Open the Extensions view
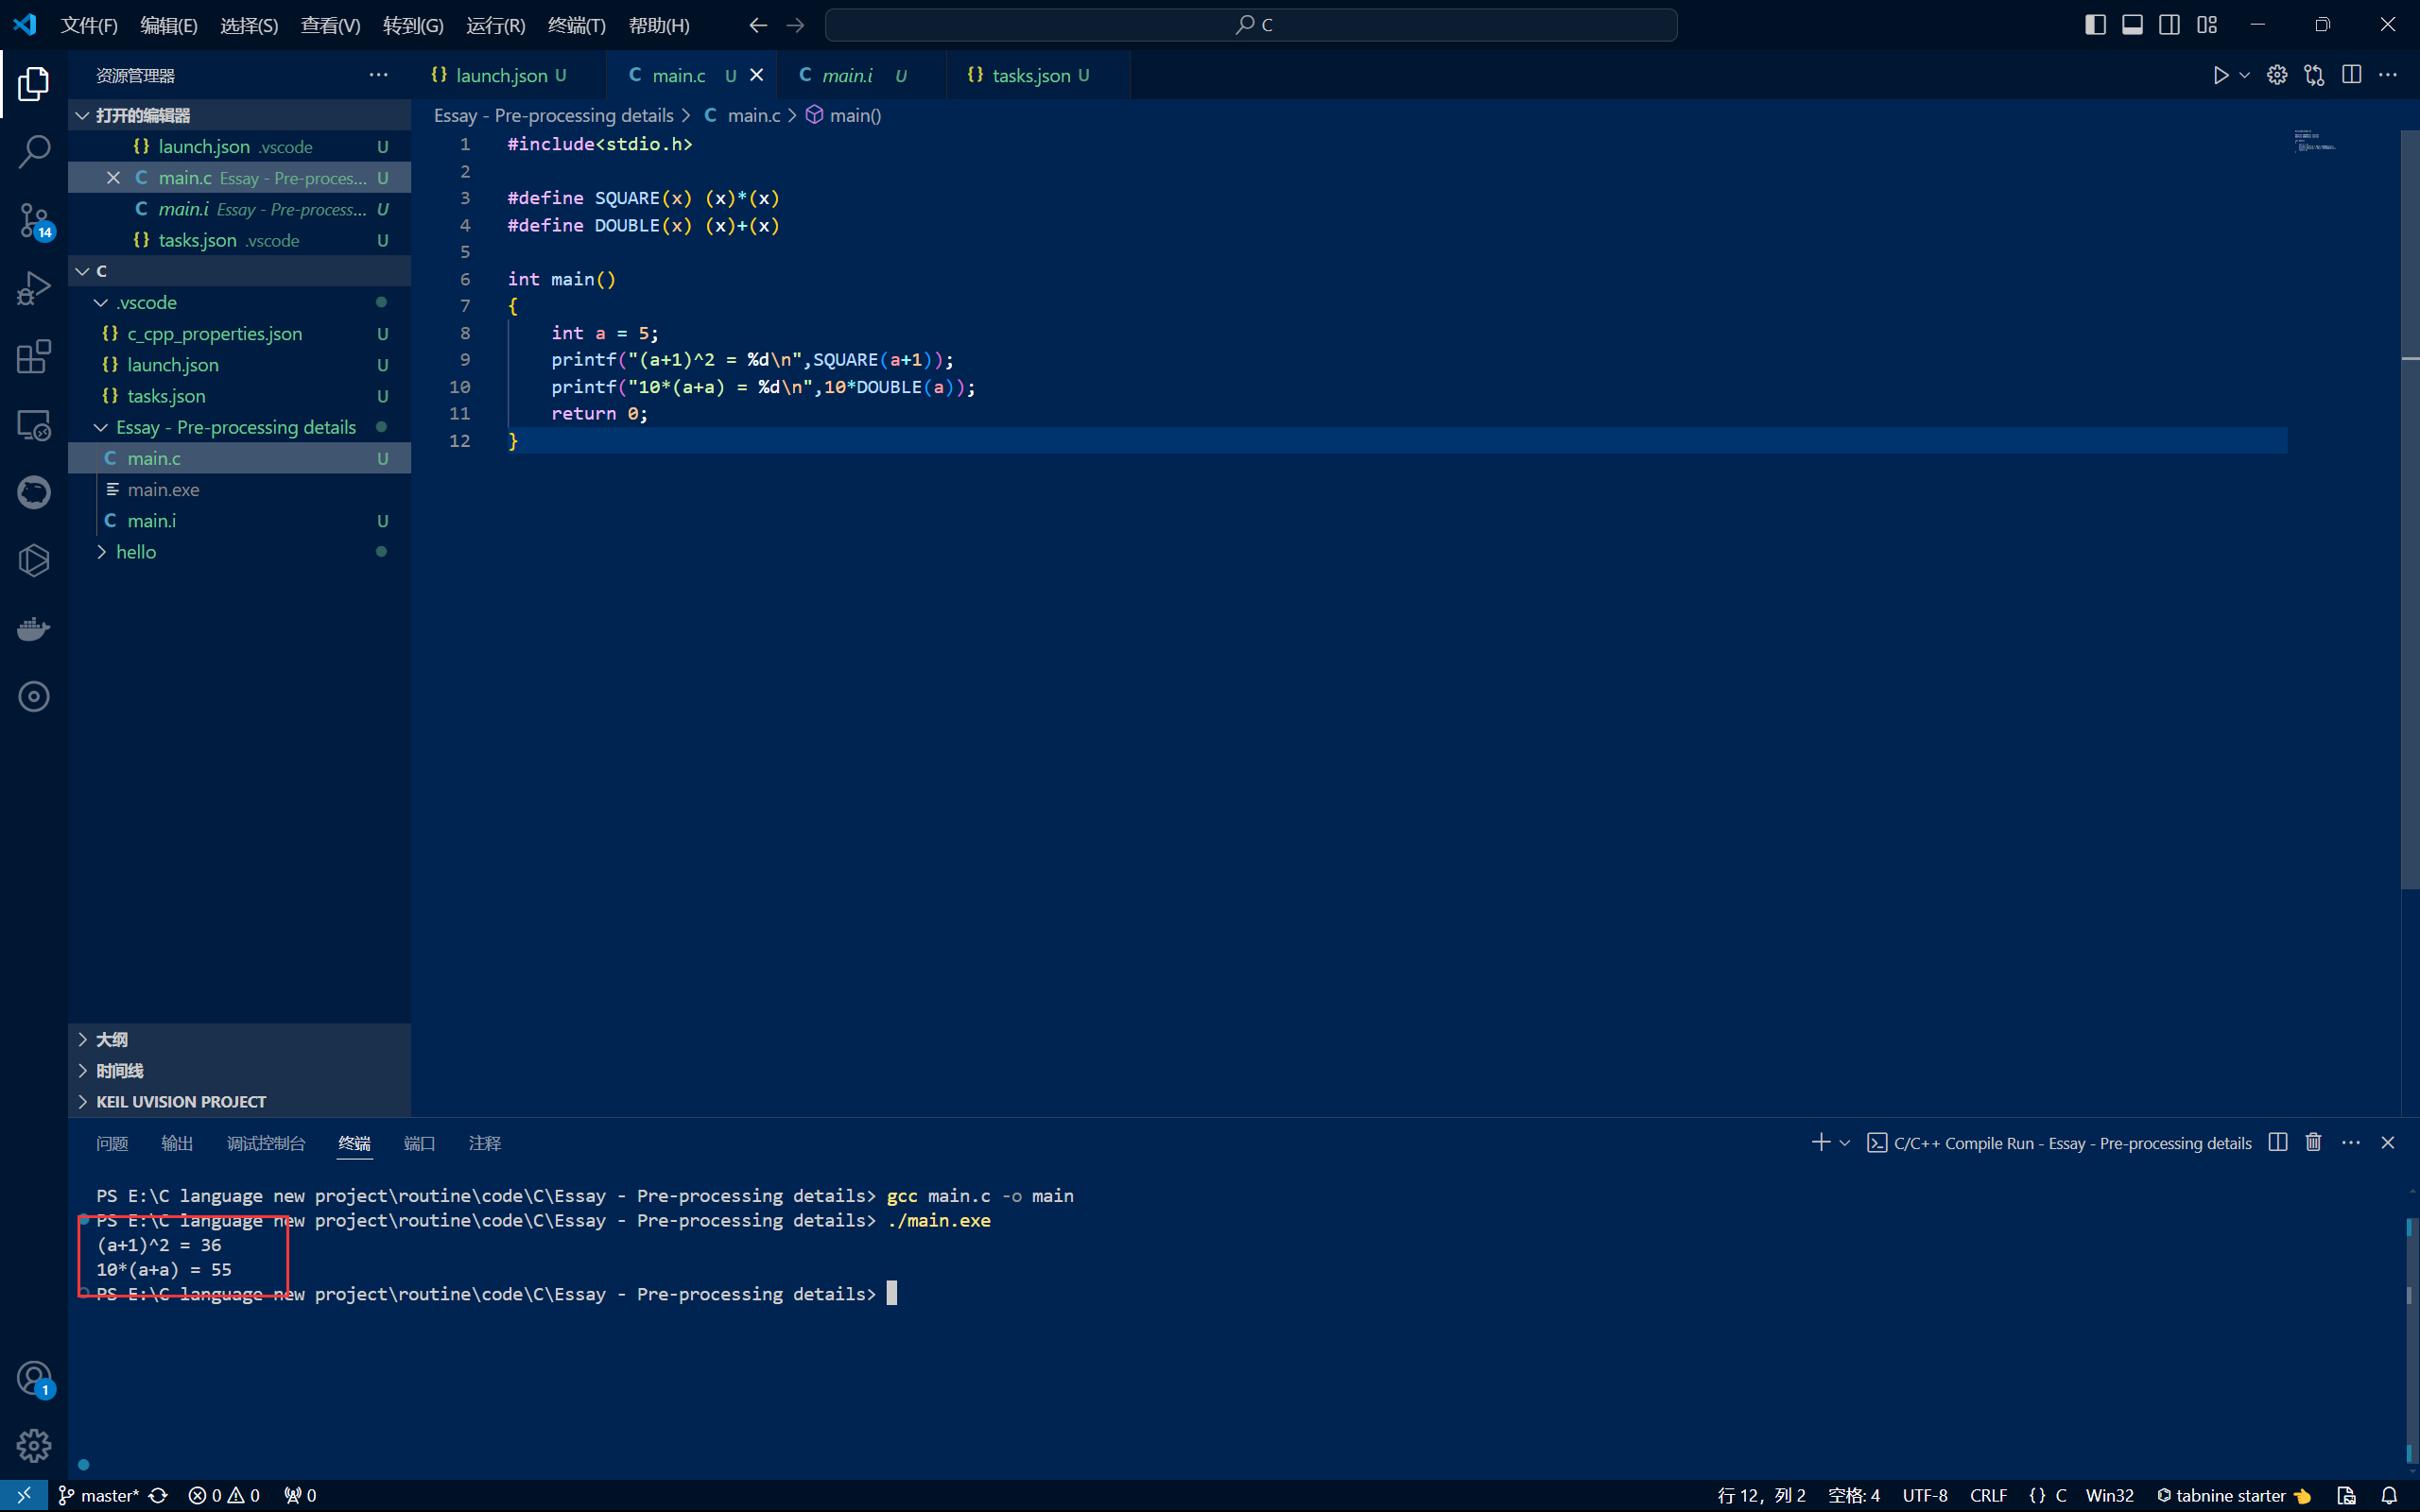Image resolution: width=2420 pixels, height=1512 pixels. (34, 356)
